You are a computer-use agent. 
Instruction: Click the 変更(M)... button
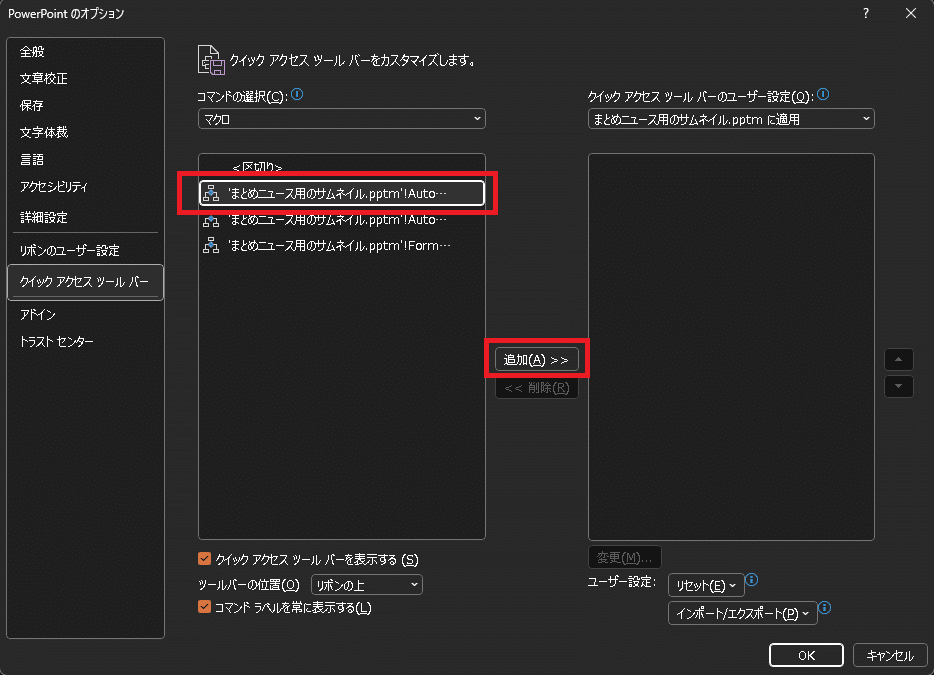624,557
